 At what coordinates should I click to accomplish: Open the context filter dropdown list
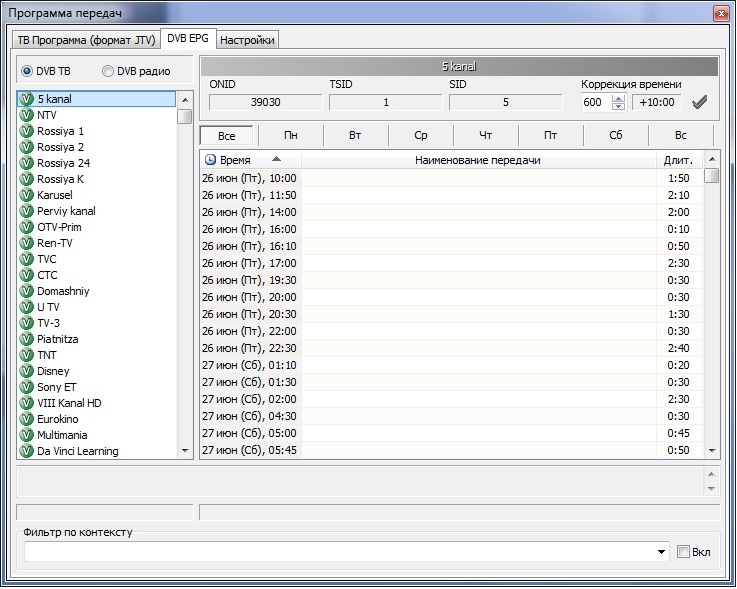tap(663, 552)
